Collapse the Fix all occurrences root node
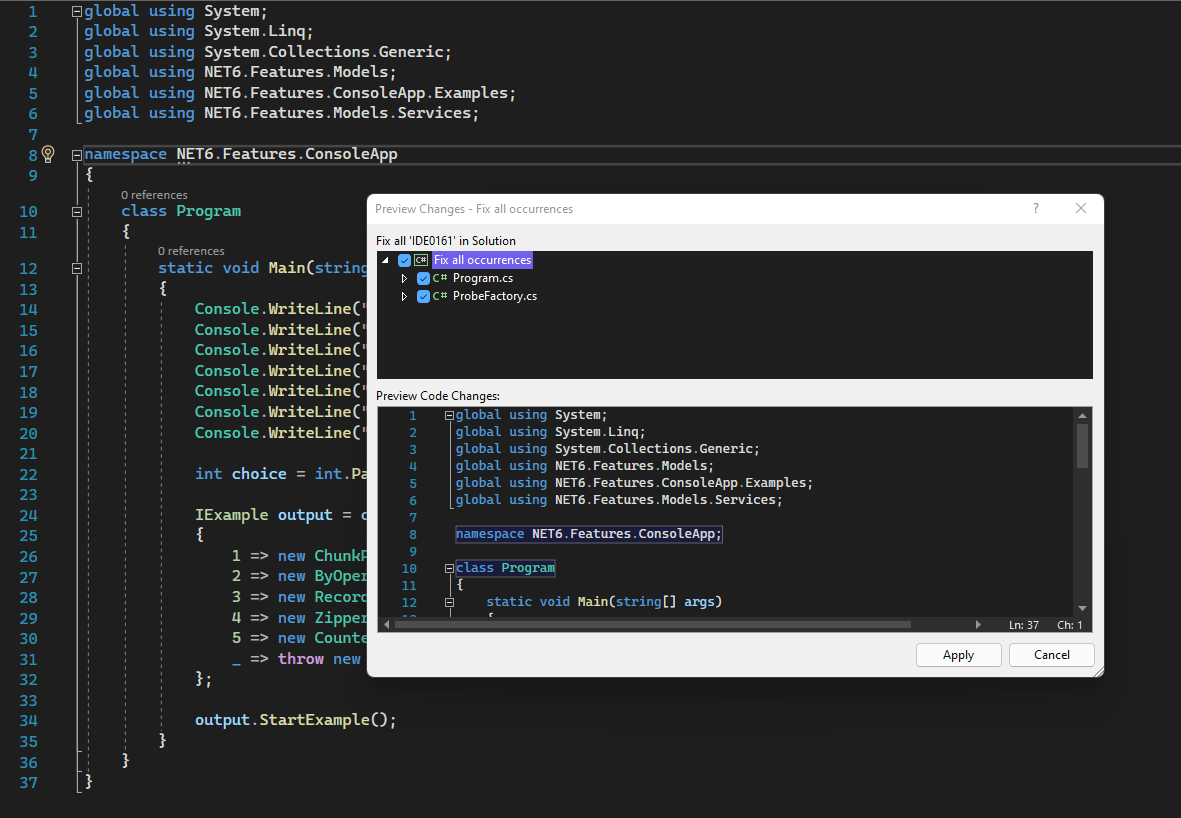Image resolution: width=1181 pixels, height=818 pixels. tap(385, 259)
